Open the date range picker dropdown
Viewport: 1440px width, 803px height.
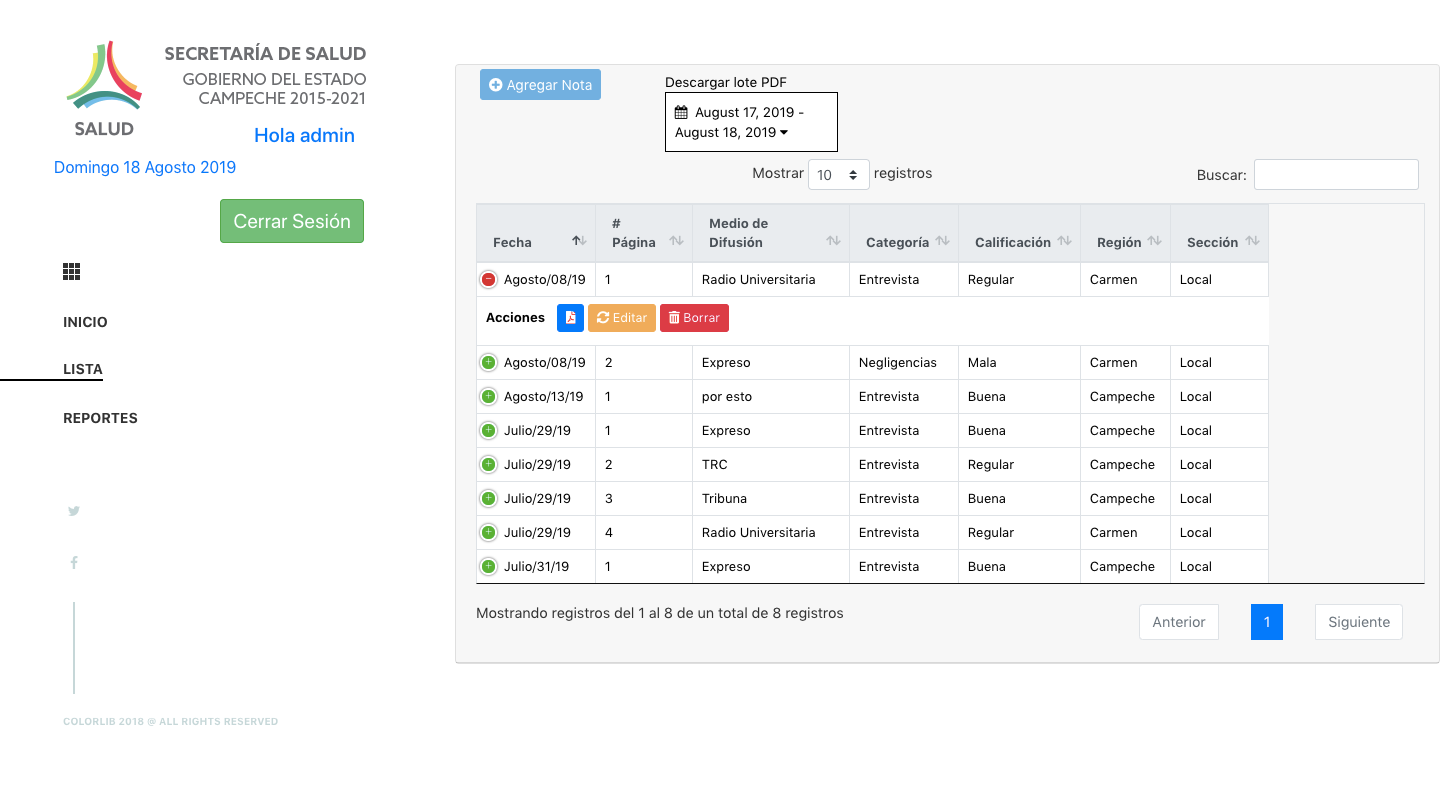pyautogui.click(x=750, y=122)
